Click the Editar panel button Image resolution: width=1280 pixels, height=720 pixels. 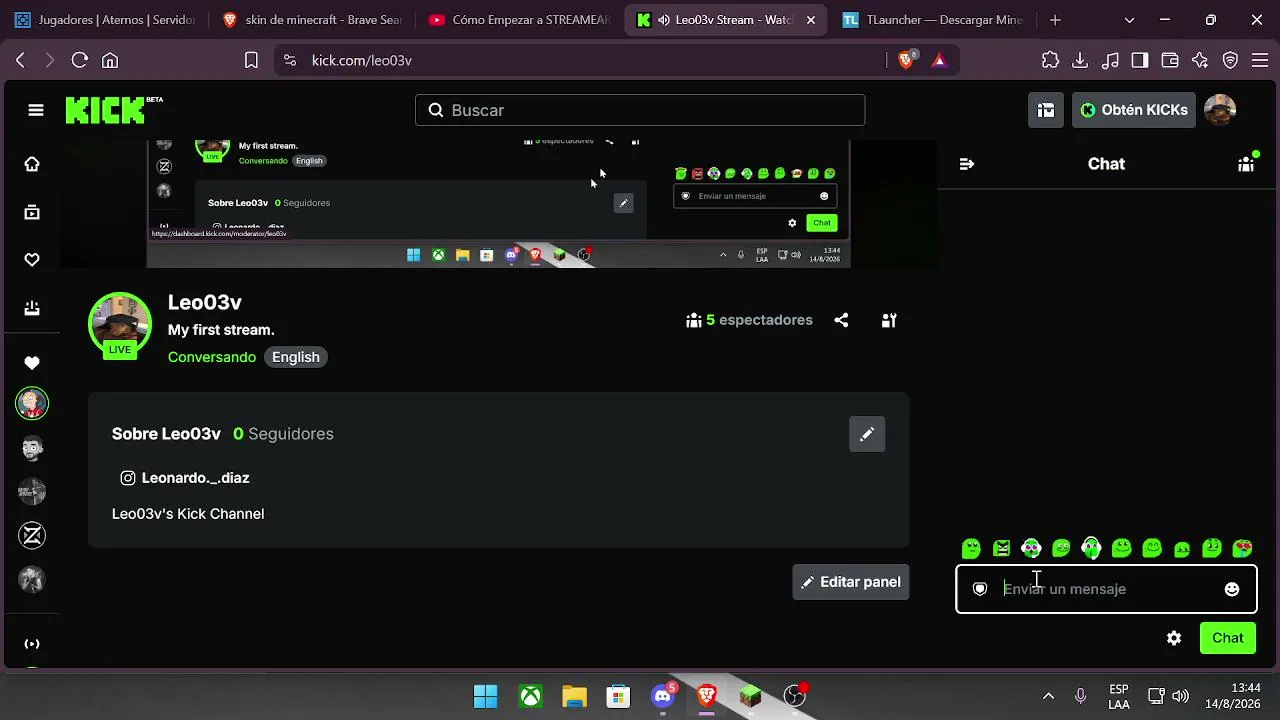tap(851, 582)
